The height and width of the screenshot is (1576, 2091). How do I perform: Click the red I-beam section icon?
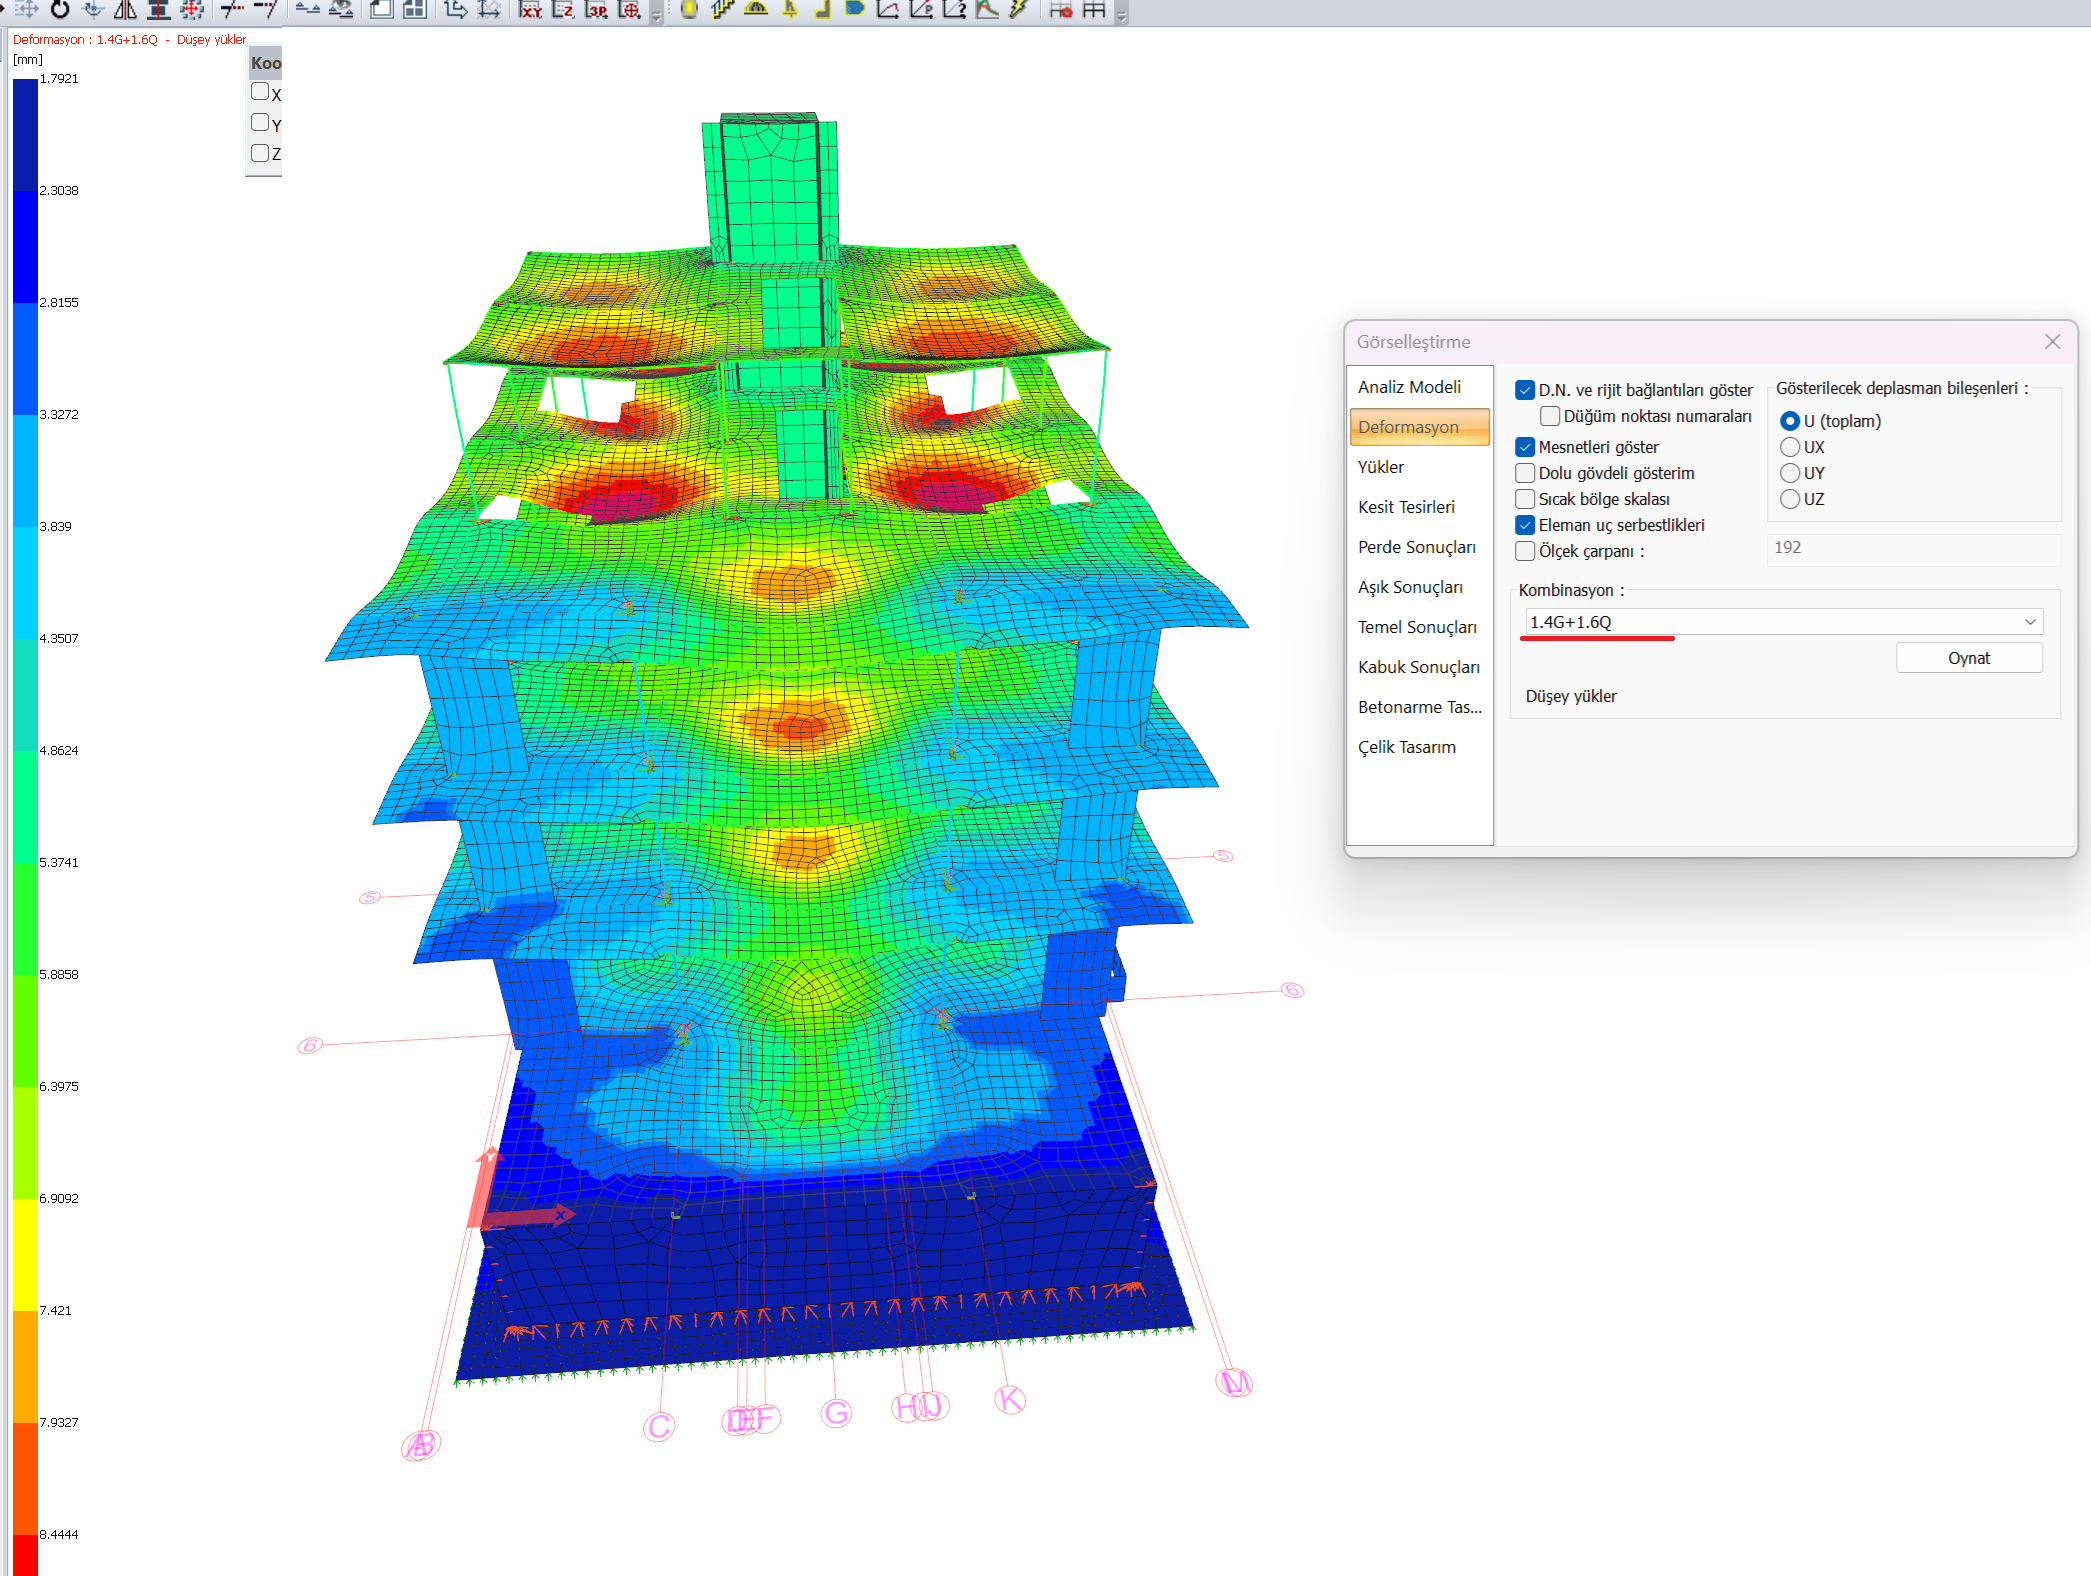coord(158,10)
